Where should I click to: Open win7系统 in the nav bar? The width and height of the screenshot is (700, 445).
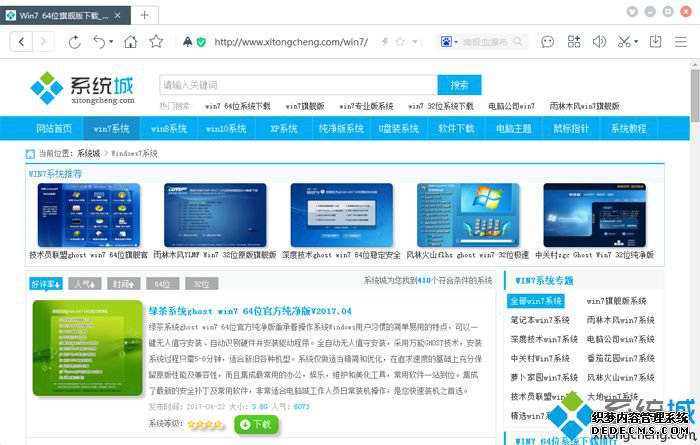(x=112, y=129)
